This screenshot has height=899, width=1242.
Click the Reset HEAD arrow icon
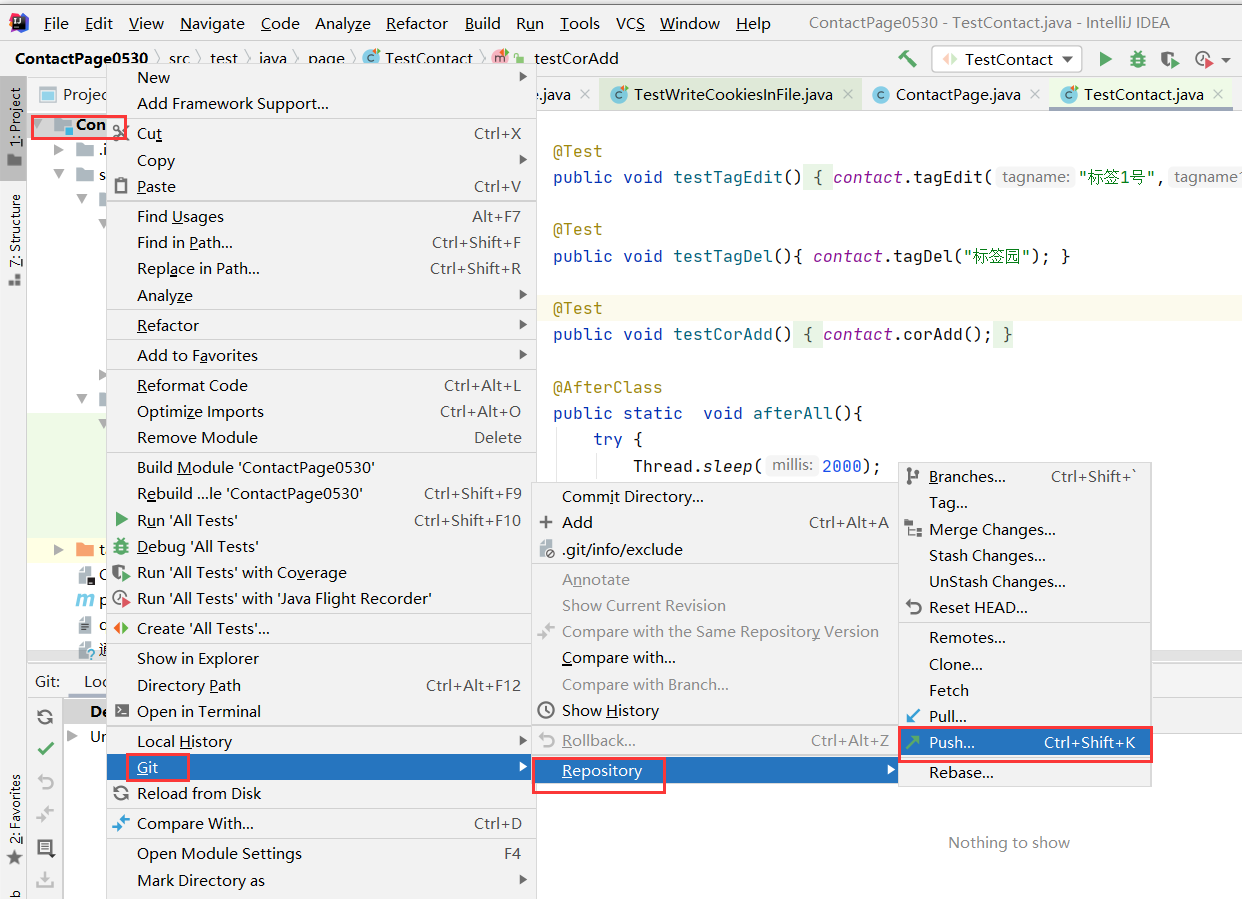[912, 607]
